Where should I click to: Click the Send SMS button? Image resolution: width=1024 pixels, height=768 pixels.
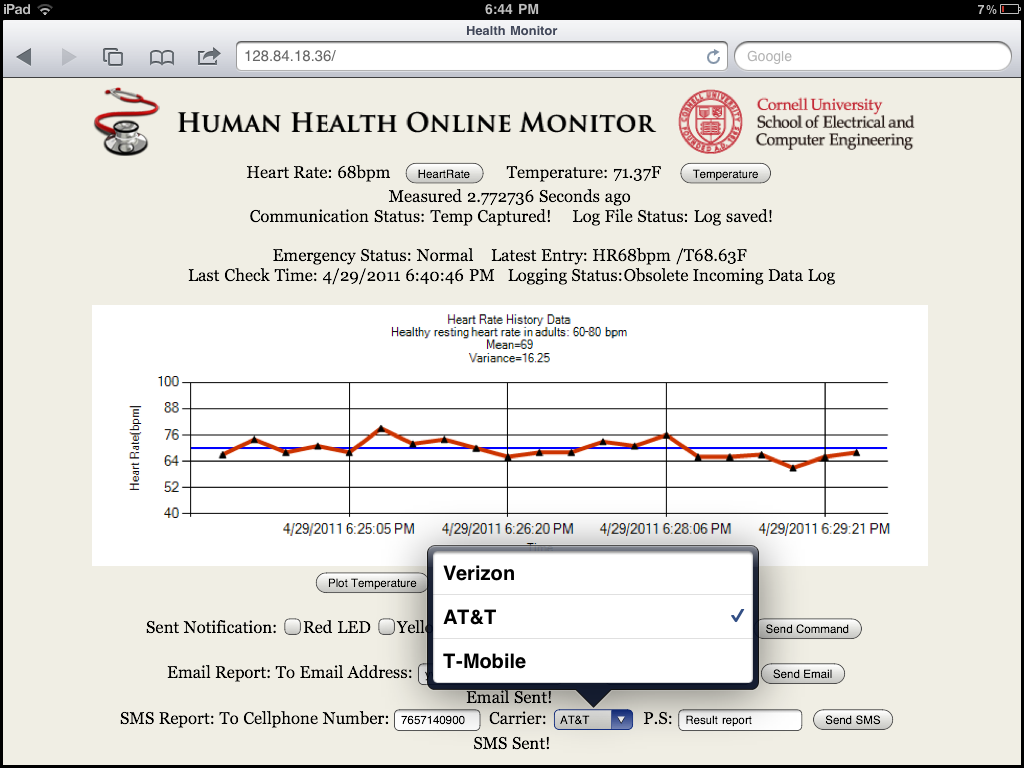point(853,720)
